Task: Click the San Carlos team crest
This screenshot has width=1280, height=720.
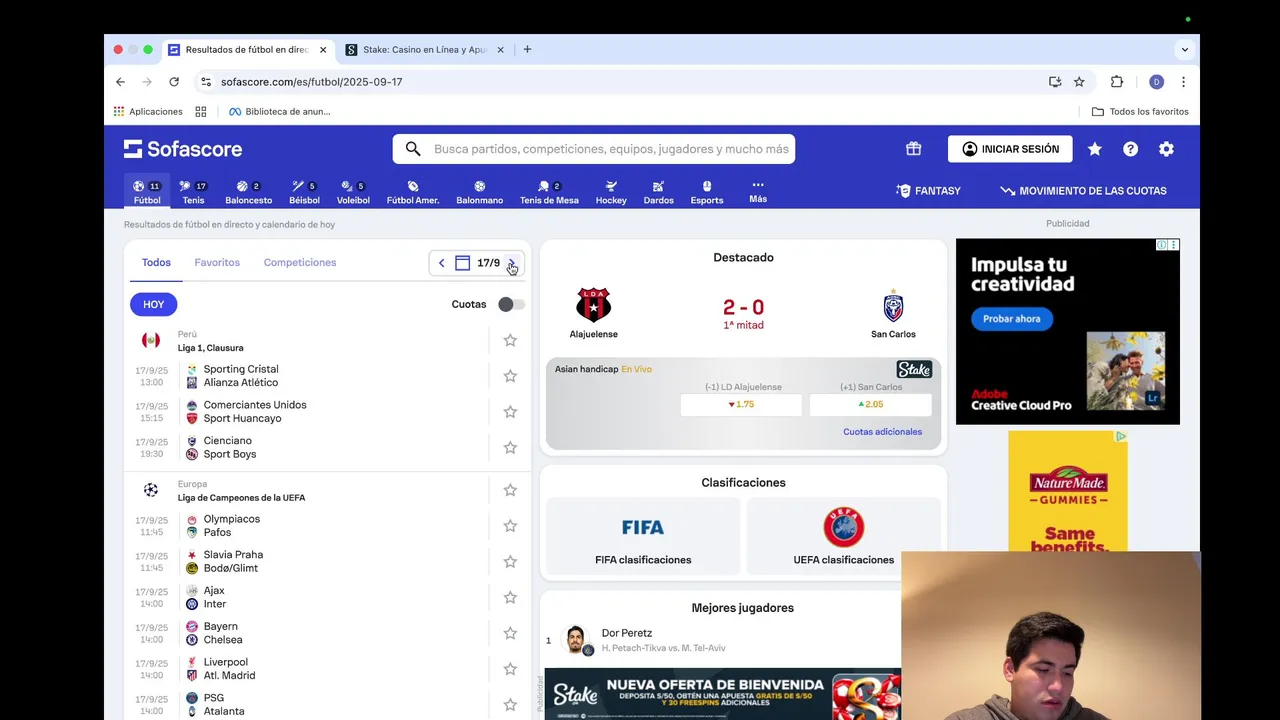Action: pyautogui.click(x=893, y=305)
